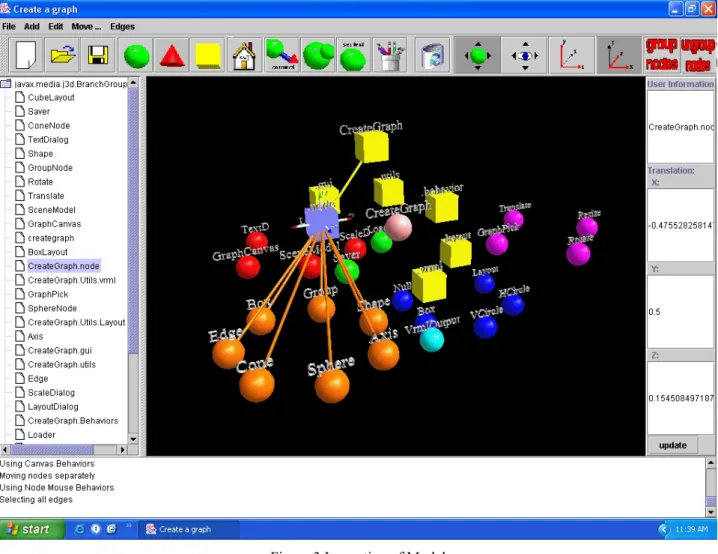The height and width of the screenshot is (554, 718).
Task: Toggle the solid red axis icon
Action: [x=619, y=55]
